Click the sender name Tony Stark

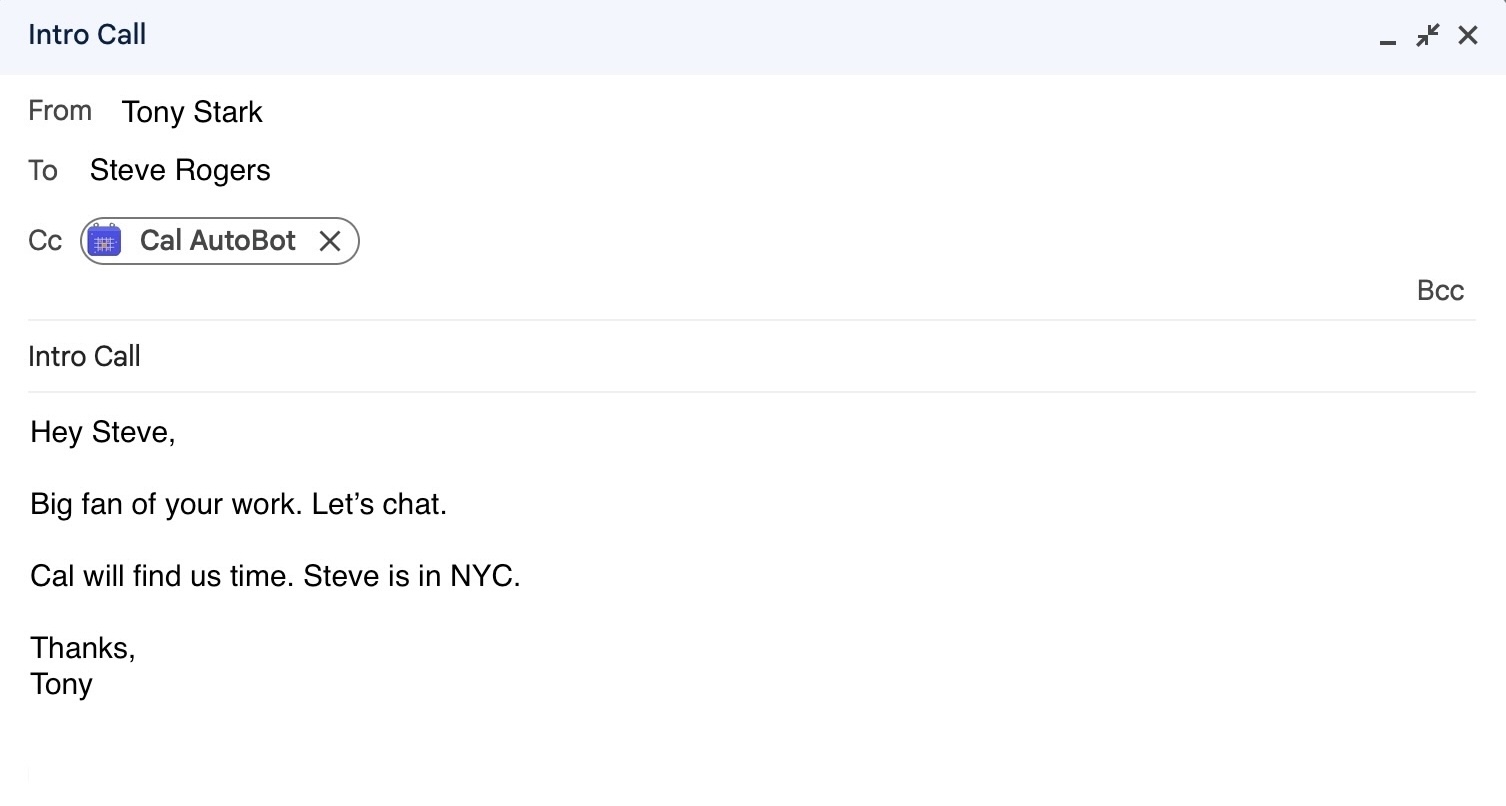192,112
